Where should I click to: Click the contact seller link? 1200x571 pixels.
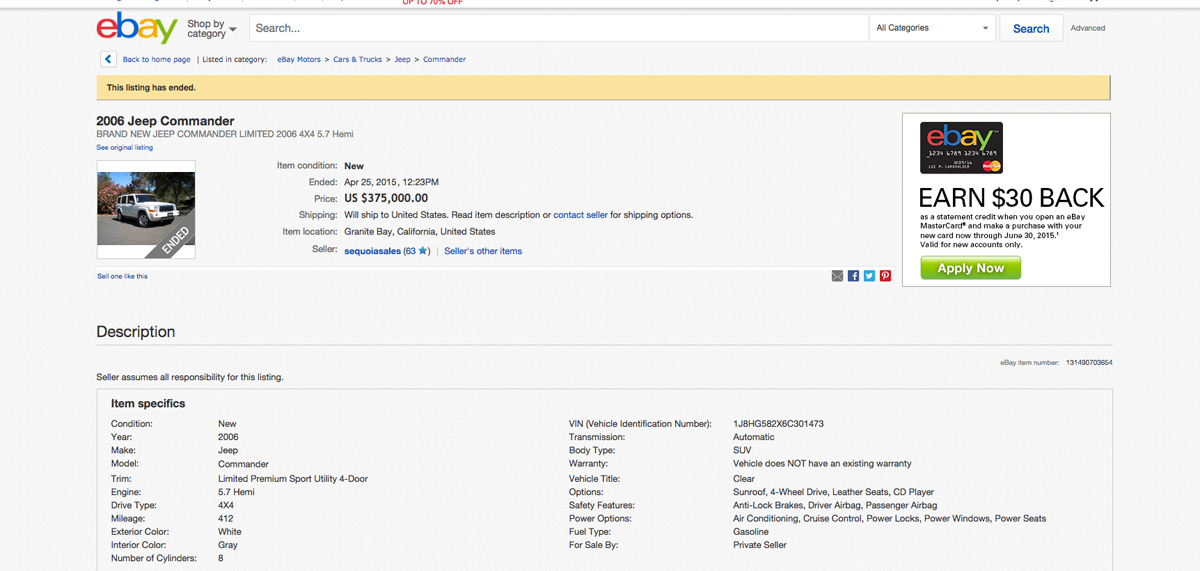click(x=580, y=215)
